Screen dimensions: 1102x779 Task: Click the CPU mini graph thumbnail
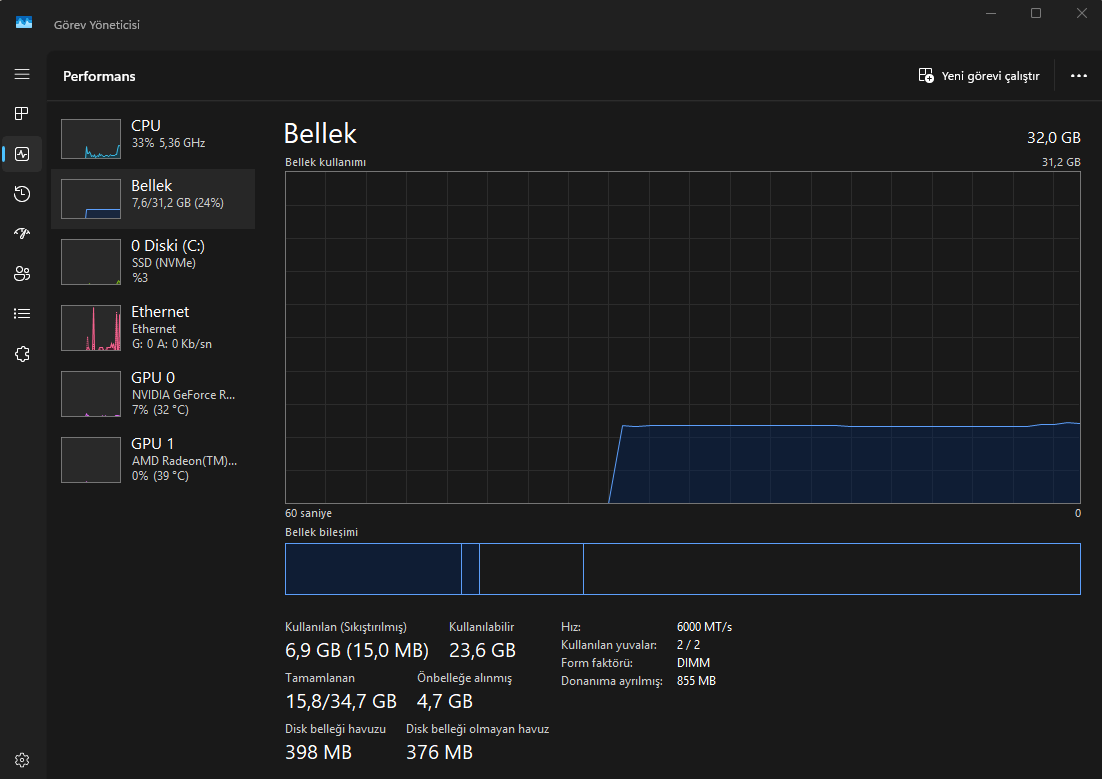coord(91,139)
